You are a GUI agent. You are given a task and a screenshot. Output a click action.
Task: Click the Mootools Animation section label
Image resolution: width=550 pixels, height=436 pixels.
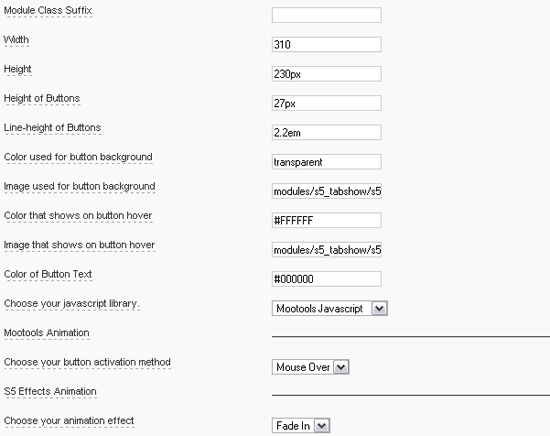click(x=47, y=333)
